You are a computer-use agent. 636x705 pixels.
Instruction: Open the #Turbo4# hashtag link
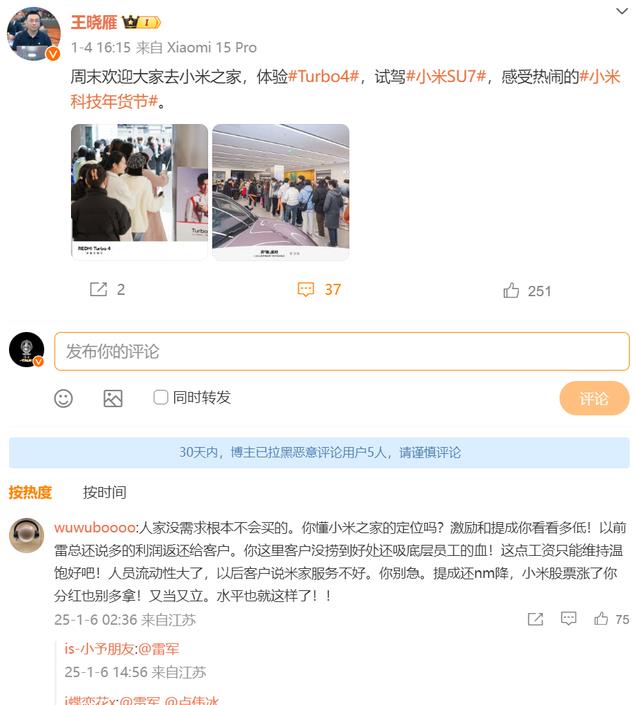pyautogui.click(x=324, y=76)
